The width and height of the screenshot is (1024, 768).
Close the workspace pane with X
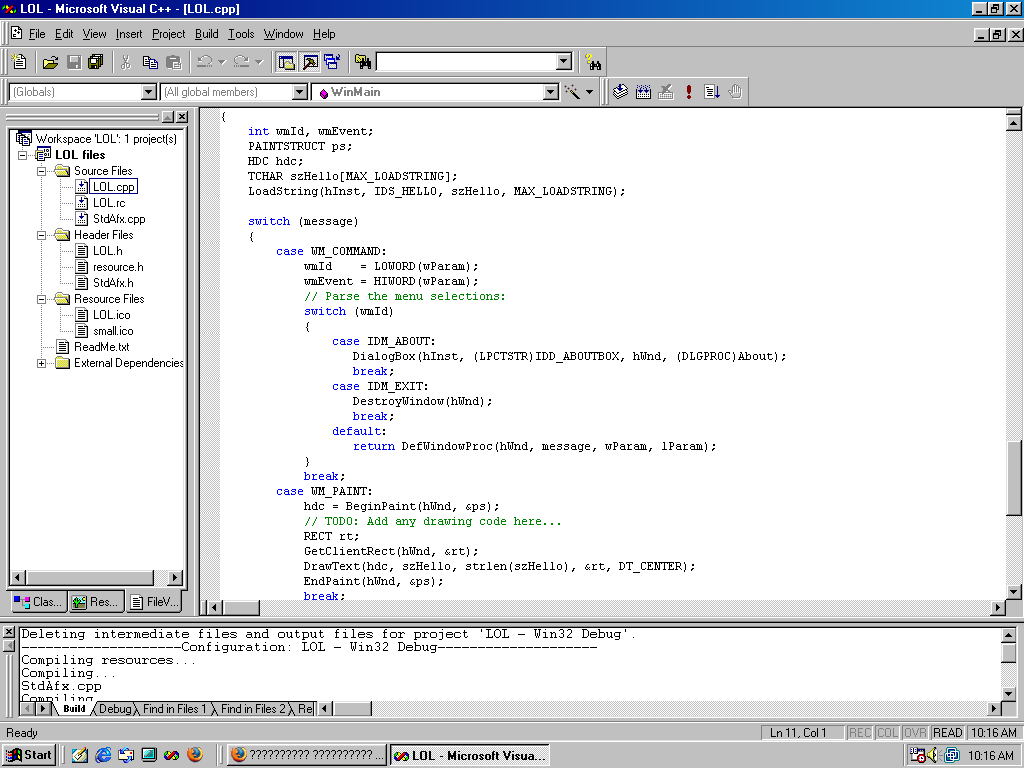coord(182,117)
